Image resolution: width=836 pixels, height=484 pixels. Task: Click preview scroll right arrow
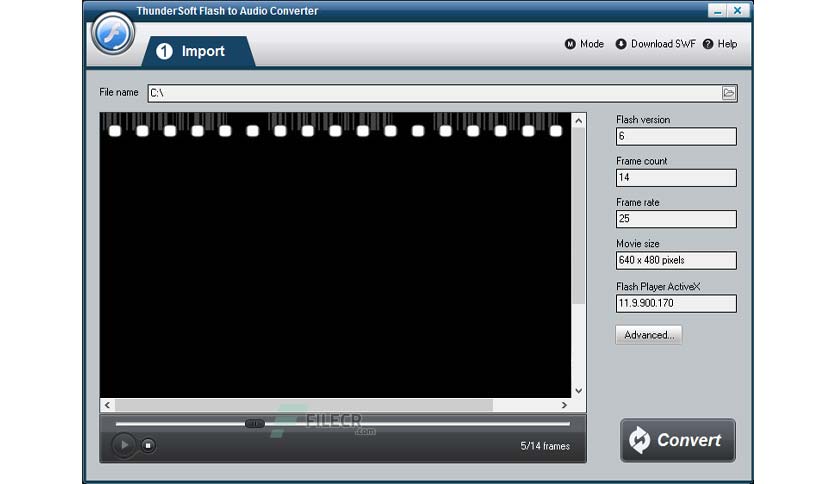[x=564, y=405]
